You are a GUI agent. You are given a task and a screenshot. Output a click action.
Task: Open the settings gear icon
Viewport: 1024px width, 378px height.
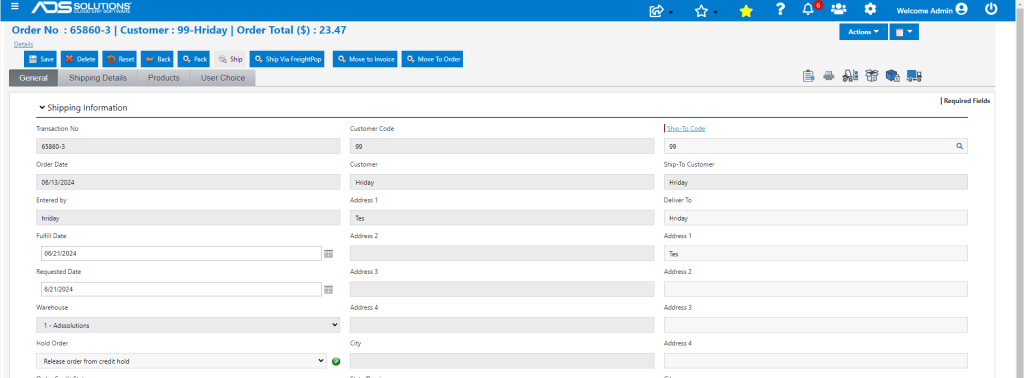click(870, 9)
